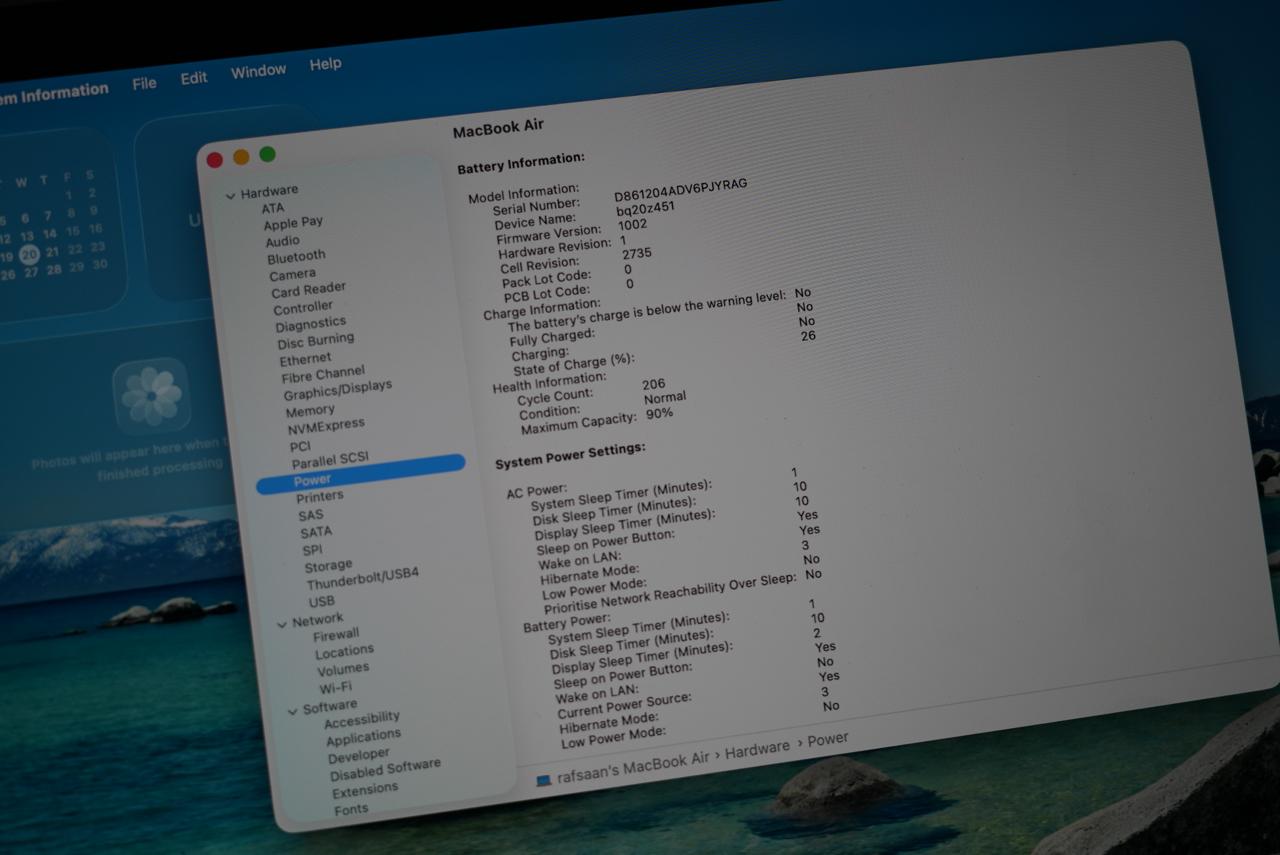
Task: Click Power in the path bar
Action: 828,740
